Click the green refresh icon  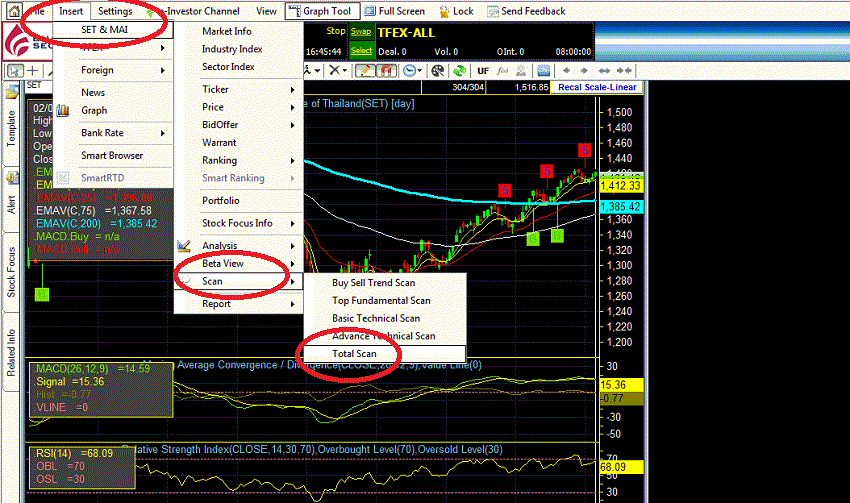(x=459, y=70)
